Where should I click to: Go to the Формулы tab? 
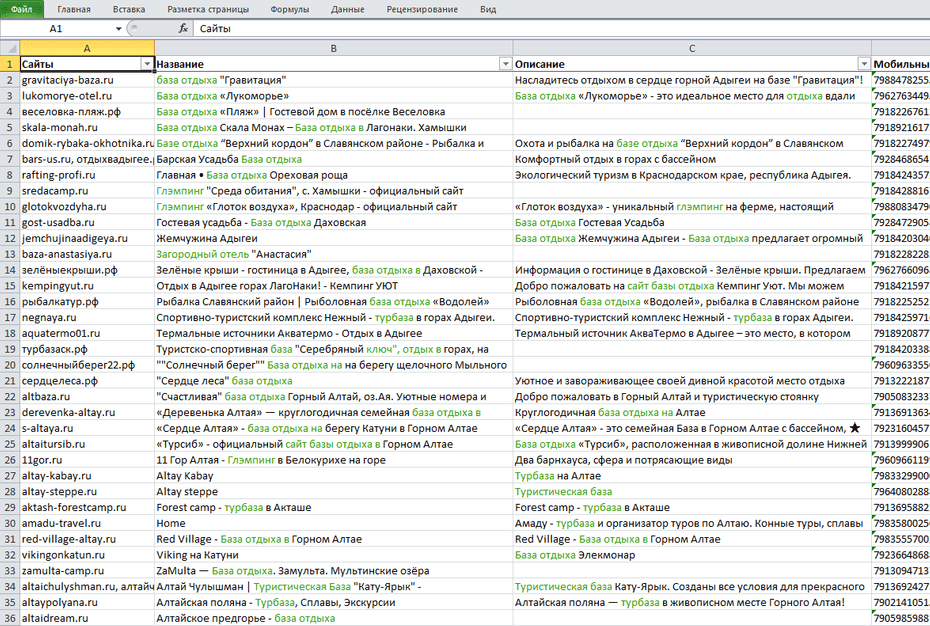[290, 9]
